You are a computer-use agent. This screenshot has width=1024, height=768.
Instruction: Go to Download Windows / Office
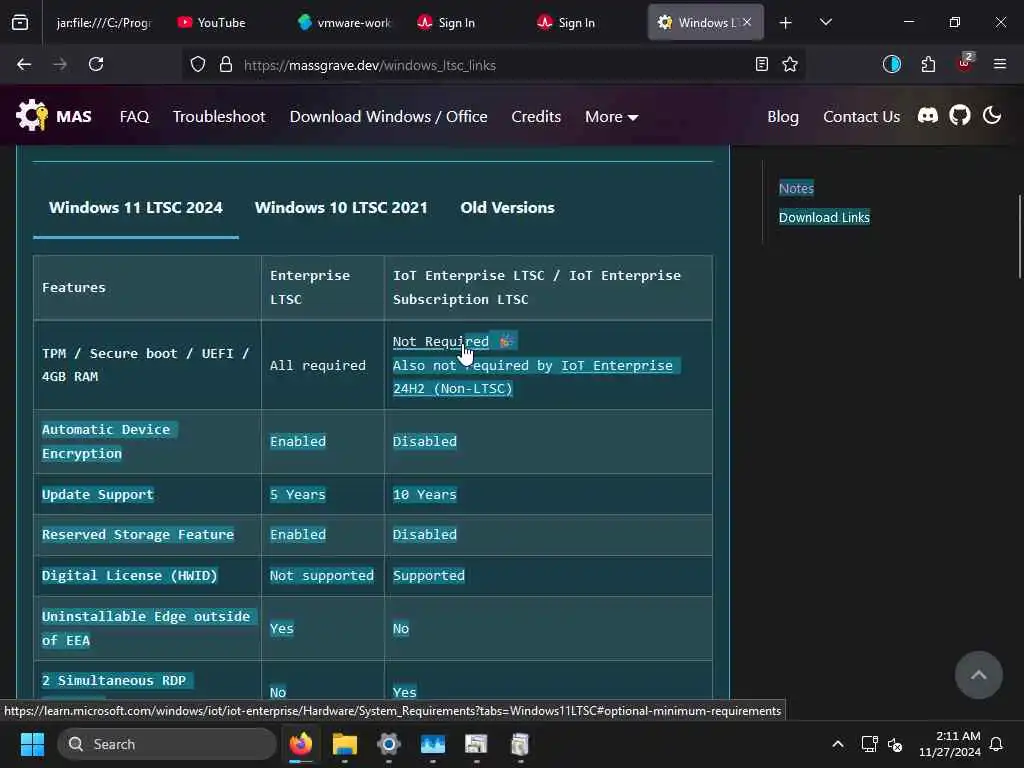(389, 116)
